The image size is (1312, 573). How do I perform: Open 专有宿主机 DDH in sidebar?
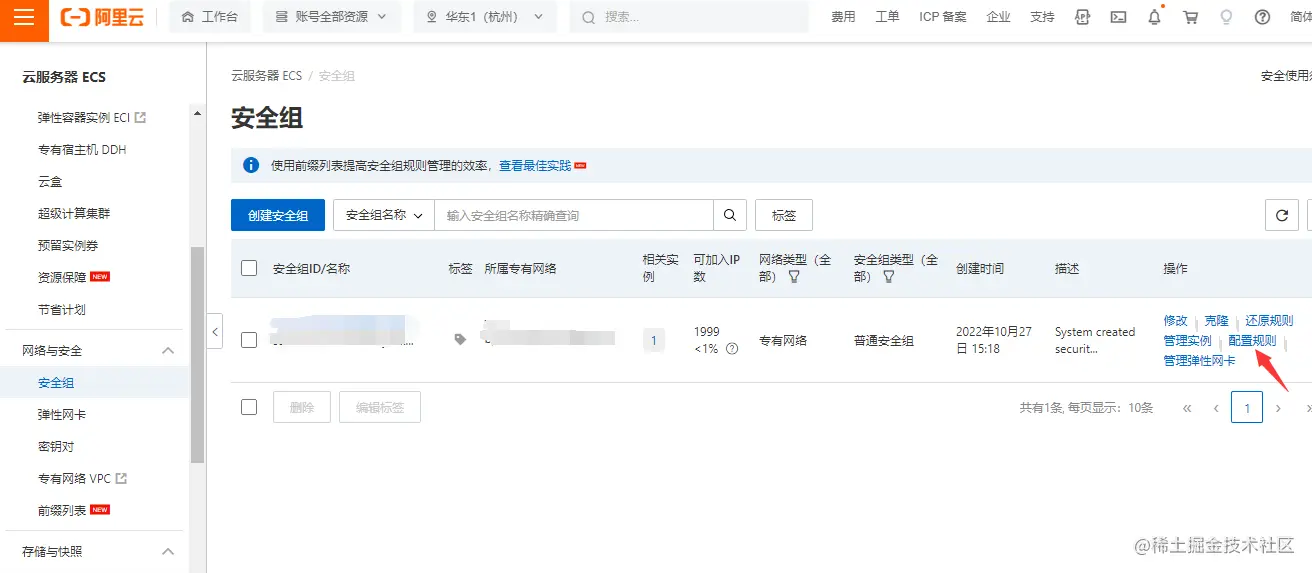tap(82, 150)
